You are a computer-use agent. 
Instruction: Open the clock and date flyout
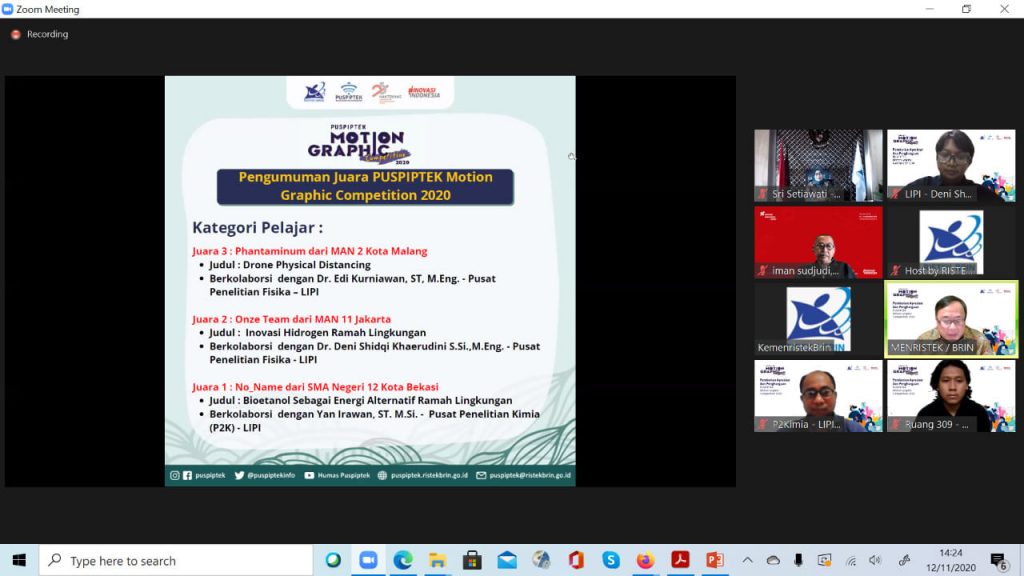[950, 560]
